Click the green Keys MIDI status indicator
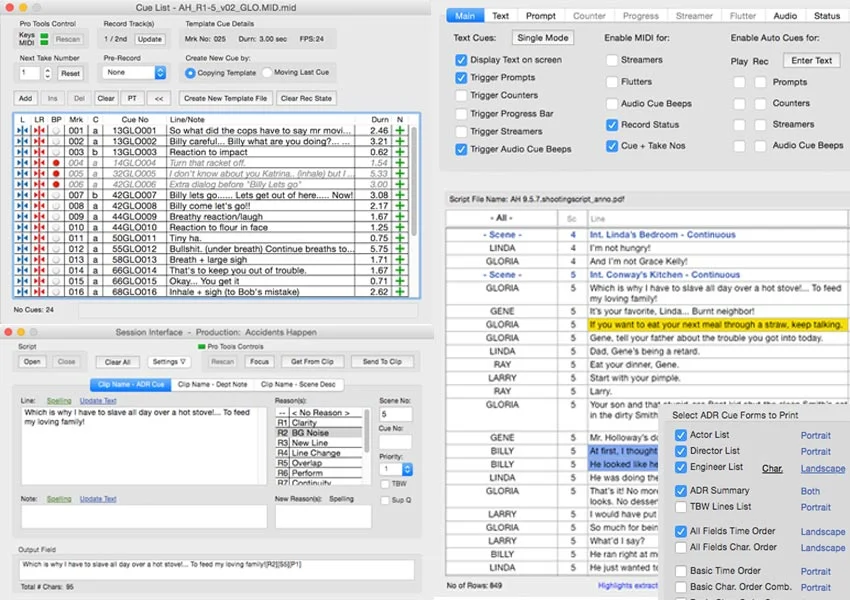This screenshot has width=850, height=600. [44, 39]
